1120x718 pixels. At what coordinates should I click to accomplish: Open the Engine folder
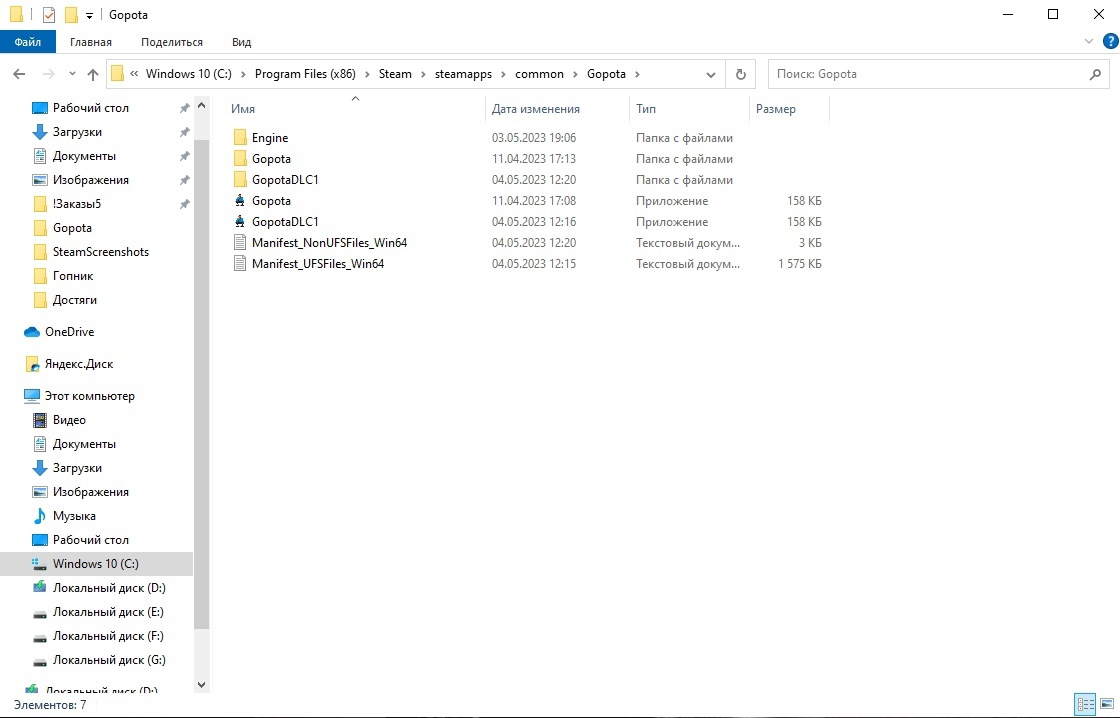point(269,138)
